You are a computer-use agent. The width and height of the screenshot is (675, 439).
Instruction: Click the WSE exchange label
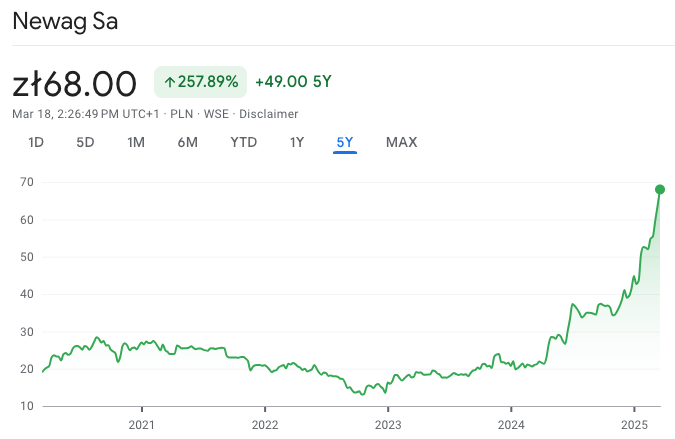pos(215,114)
